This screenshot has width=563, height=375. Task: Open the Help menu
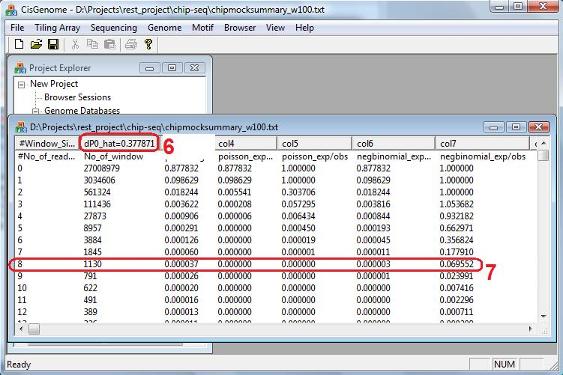304,28
